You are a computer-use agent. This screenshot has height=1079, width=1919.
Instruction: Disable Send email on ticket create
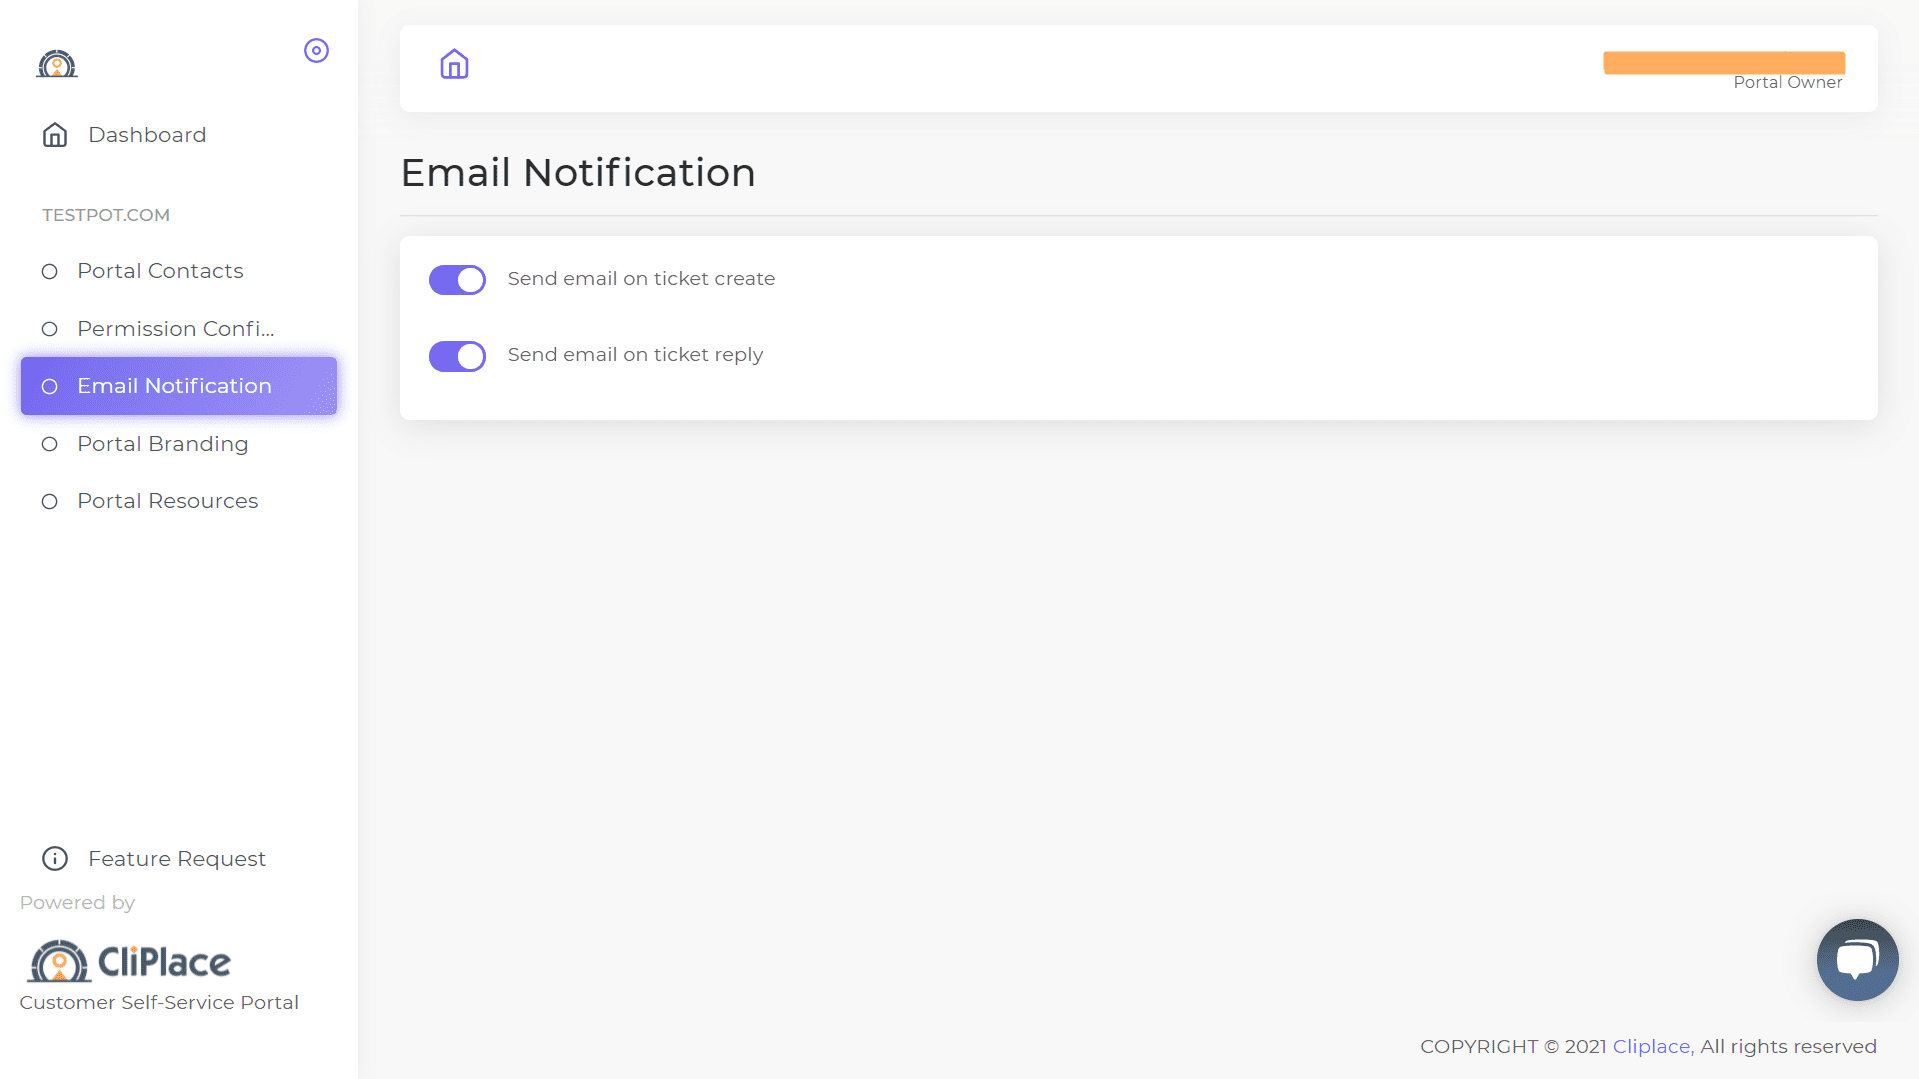pos(457,280)
